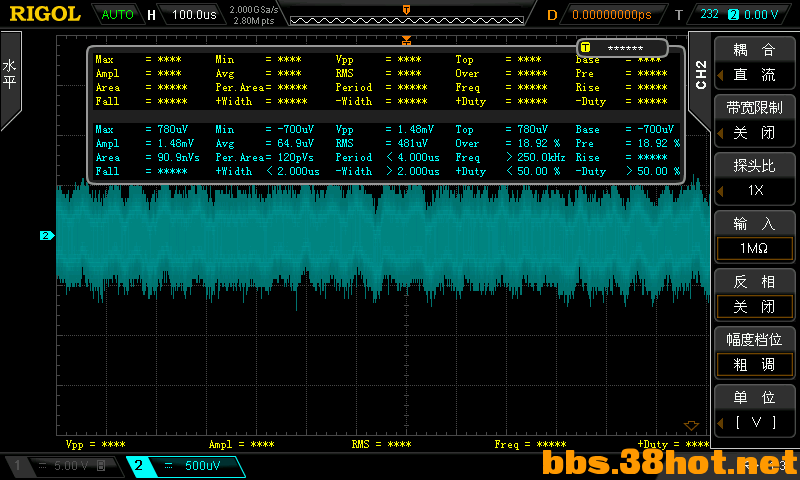Click the channel 2 ground level marker
The width and height of the screenshot is (800, 480).
click(x=46, y=235)
